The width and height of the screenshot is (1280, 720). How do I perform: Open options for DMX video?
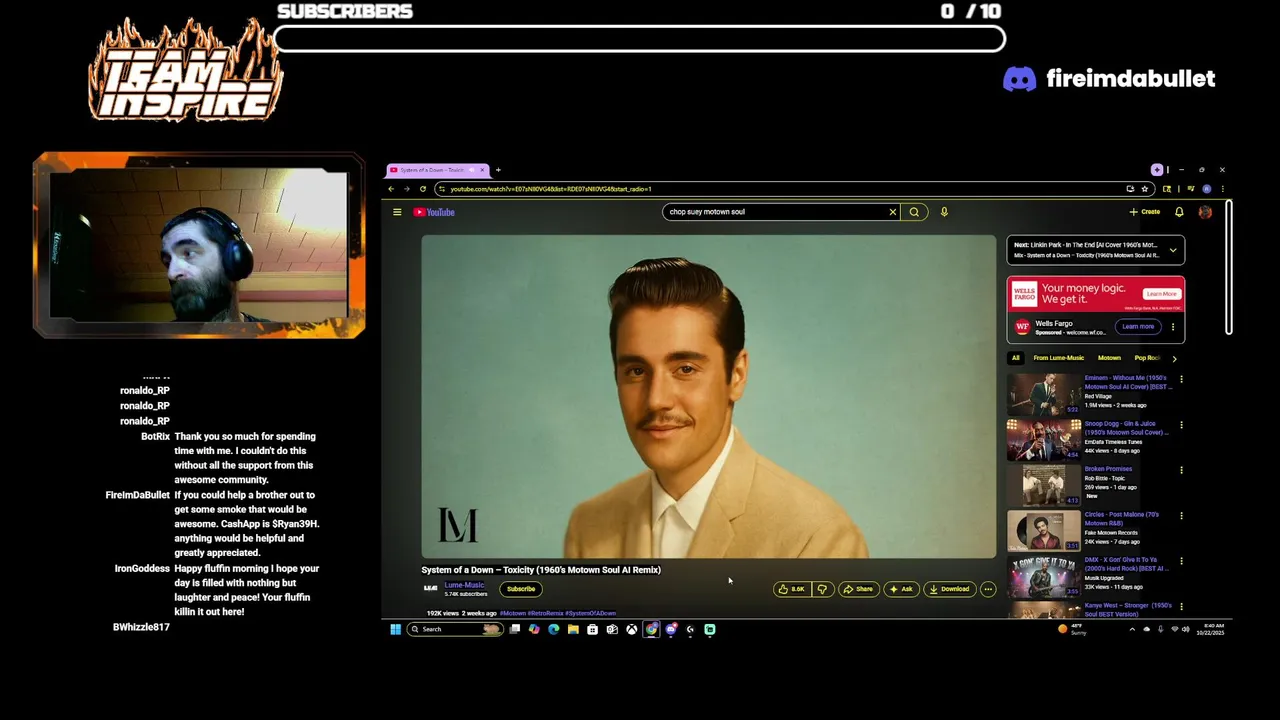pos(1181,561)
